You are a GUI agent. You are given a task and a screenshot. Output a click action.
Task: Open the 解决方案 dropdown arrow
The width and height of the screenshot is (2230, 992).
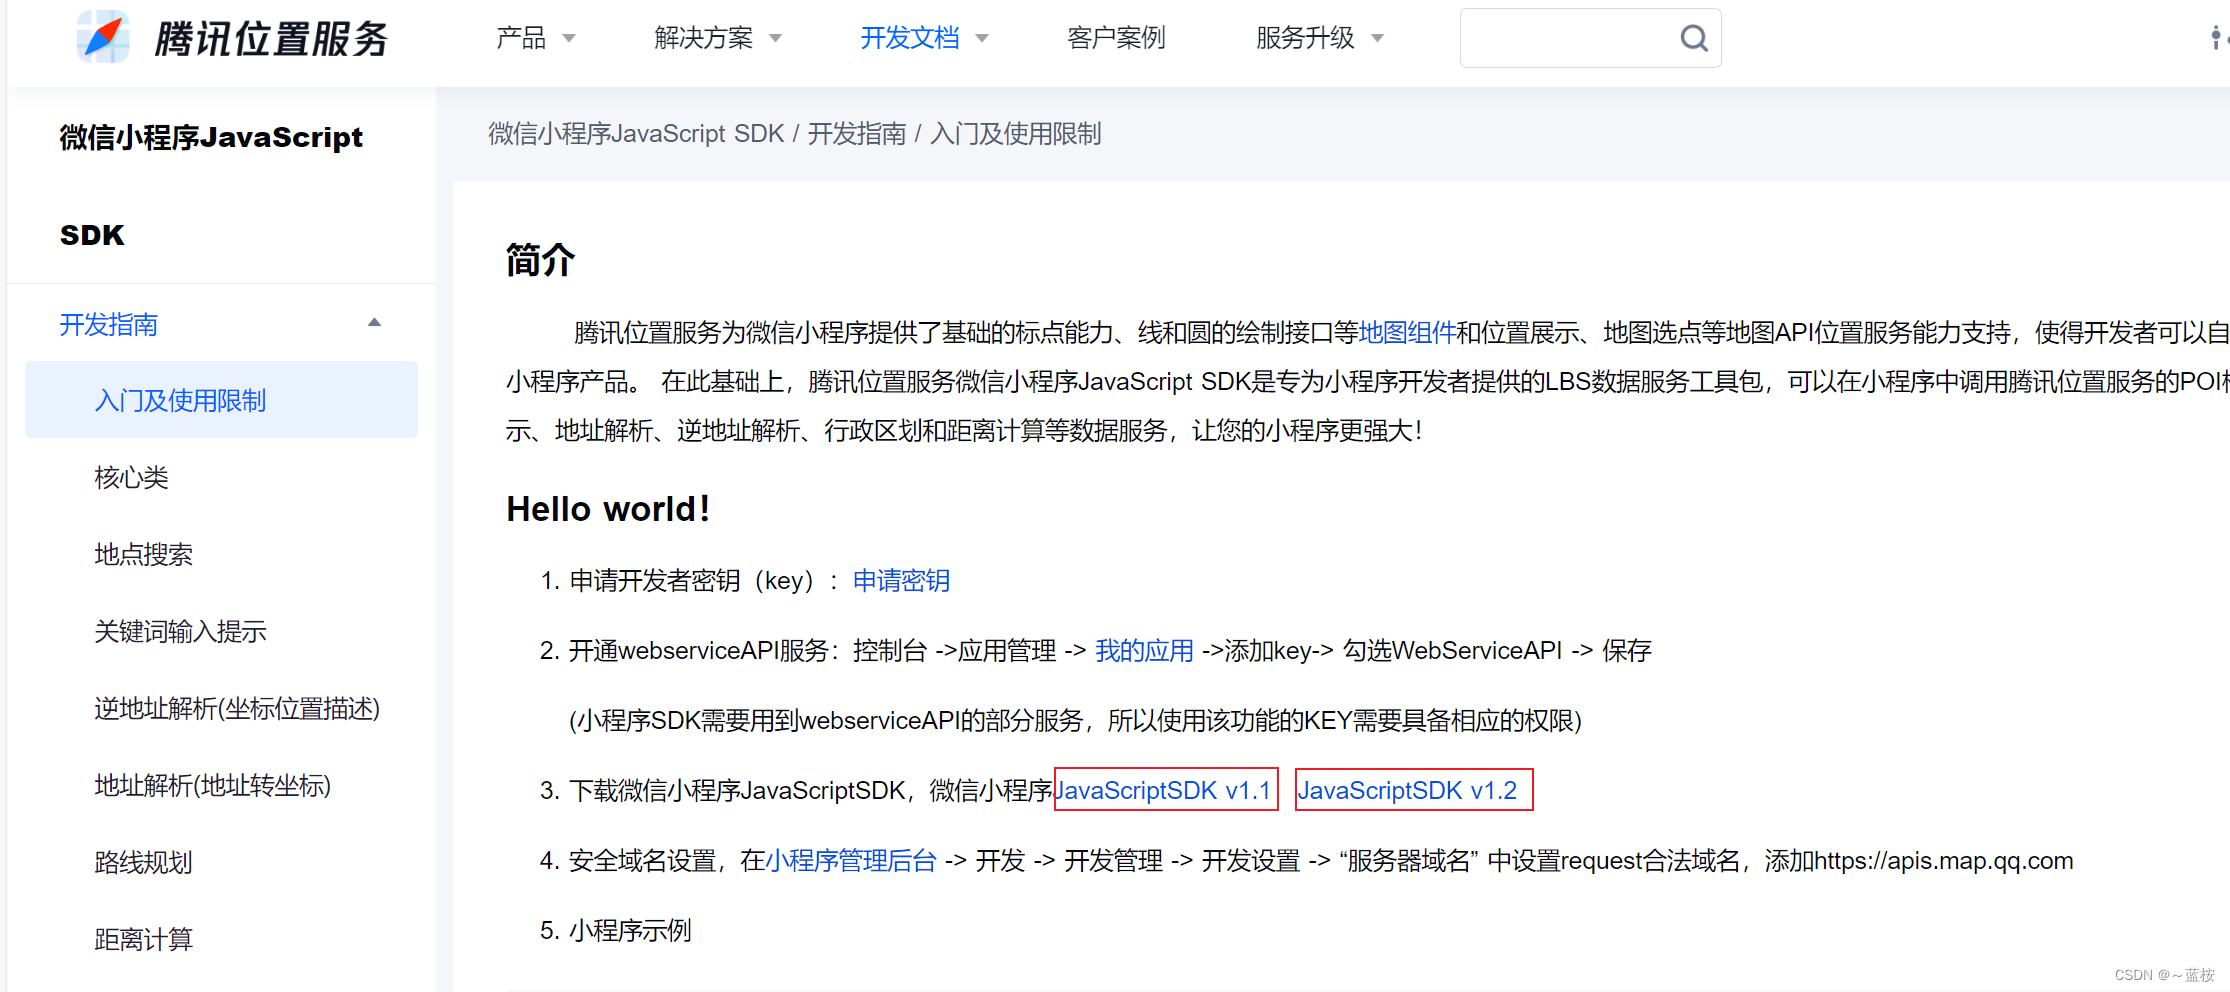(x=775, y=39)
